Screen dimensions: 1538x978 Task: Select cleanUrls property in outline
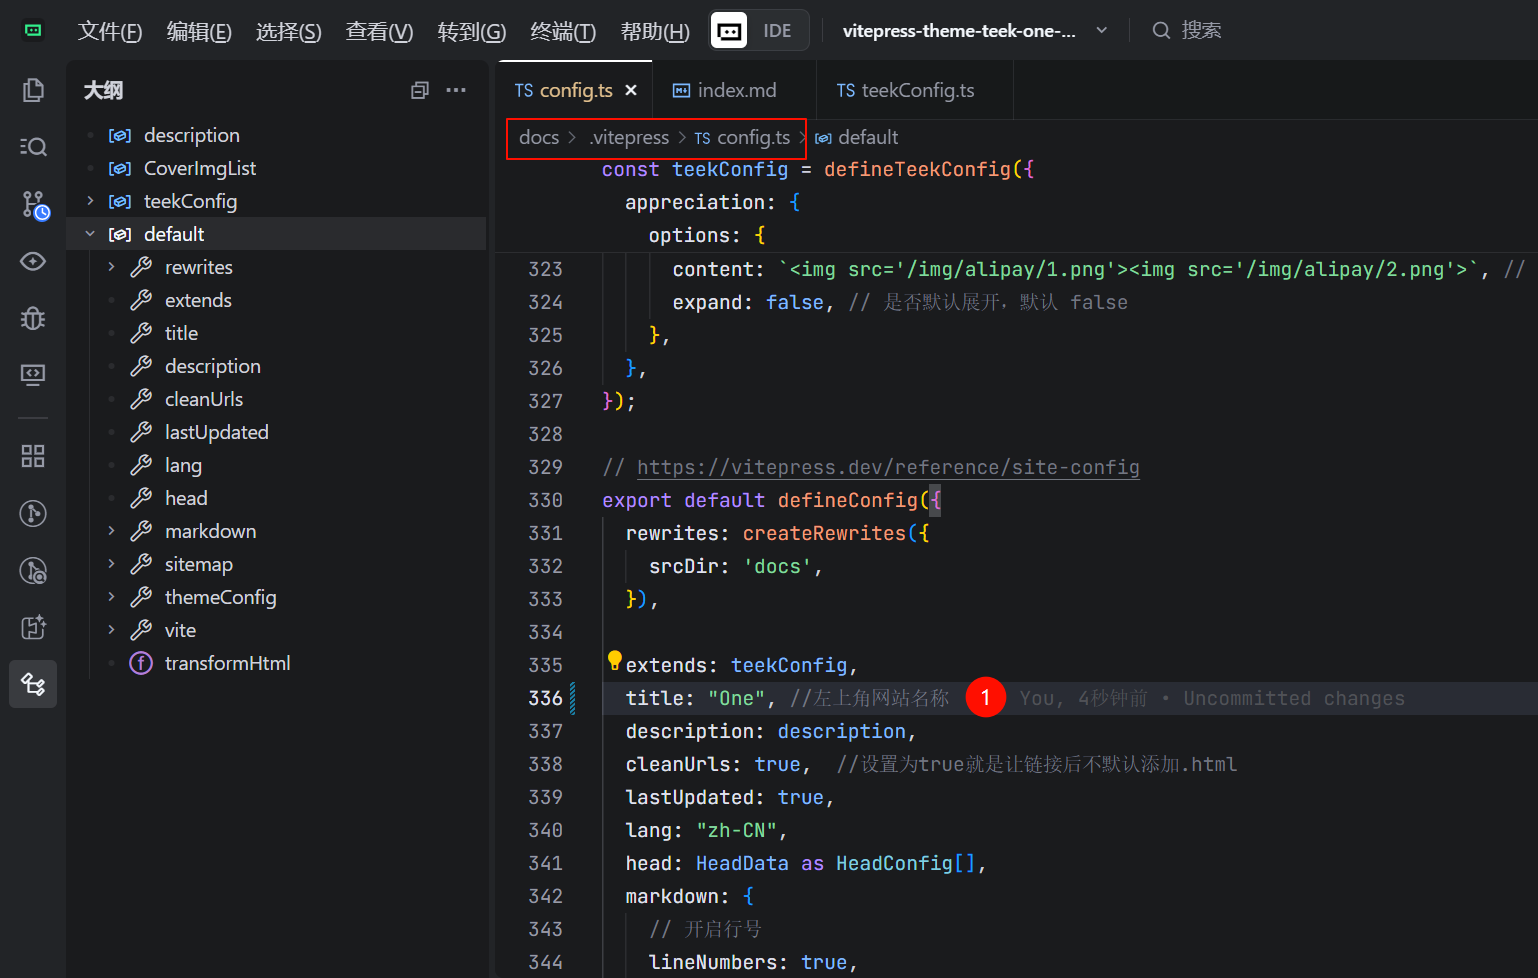pos(204,399)
